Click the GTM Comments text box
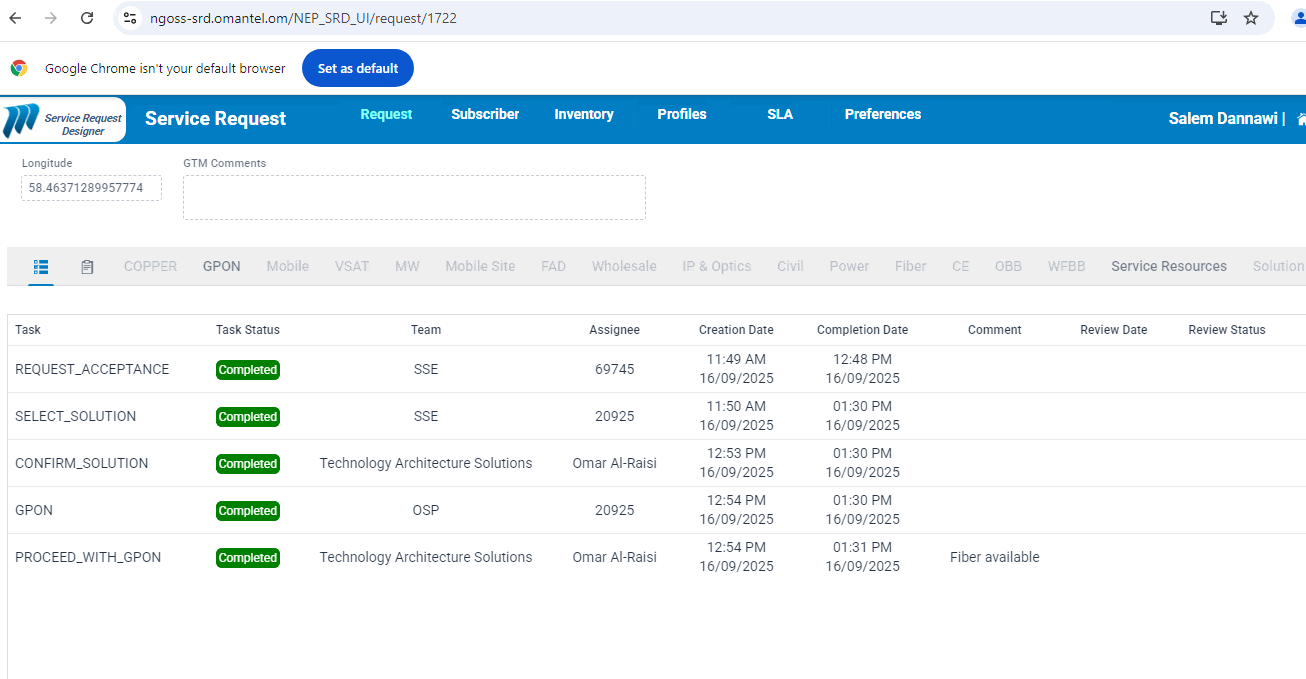The height and width of the screenshot is (679, 1306). [414, 198]
